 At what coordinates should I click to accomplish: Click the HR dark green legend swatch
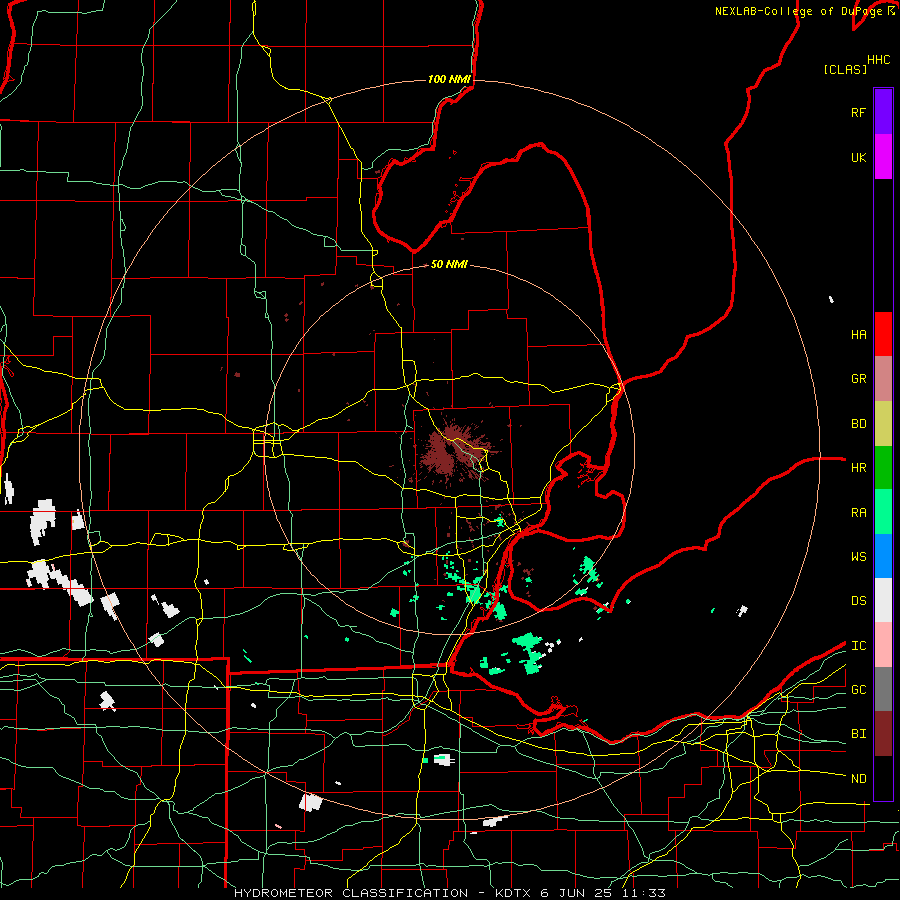point(883,467)
